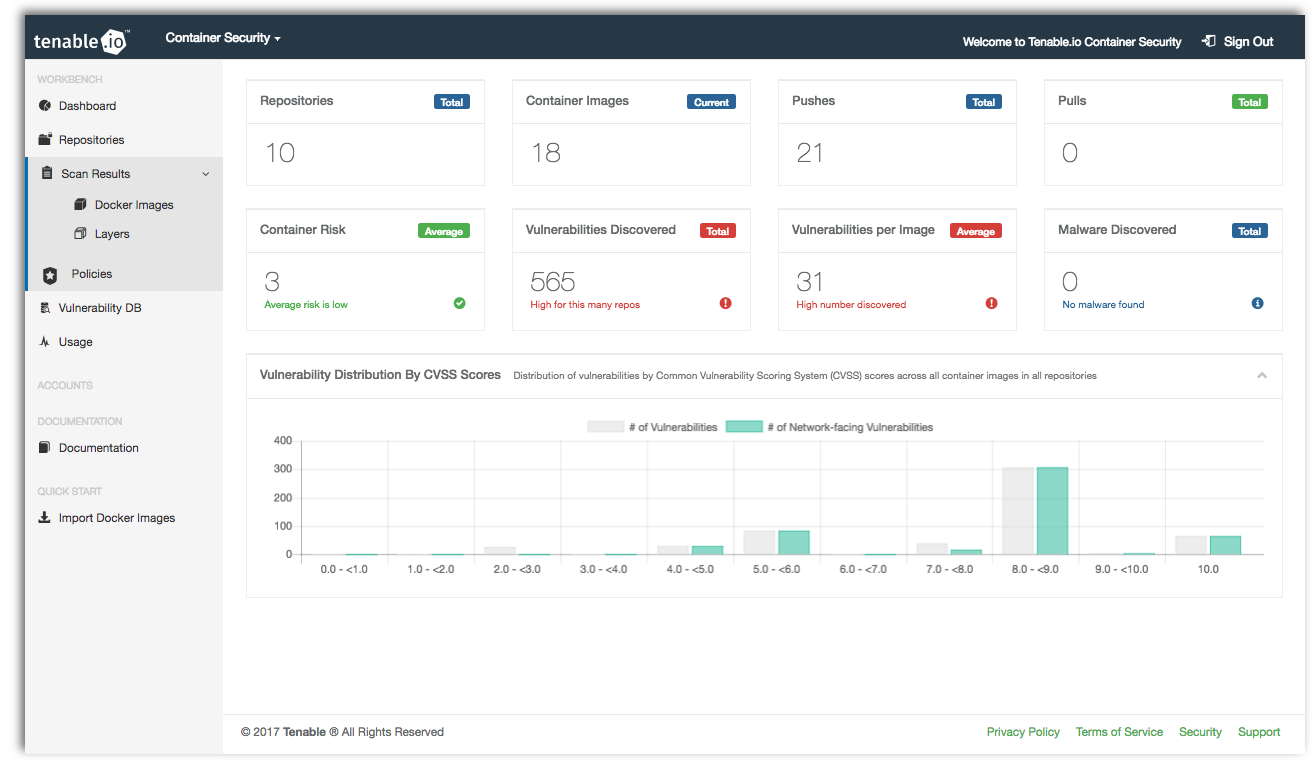Click the Repositories folder icon
1313x763 pixels.
click(44, 140)
